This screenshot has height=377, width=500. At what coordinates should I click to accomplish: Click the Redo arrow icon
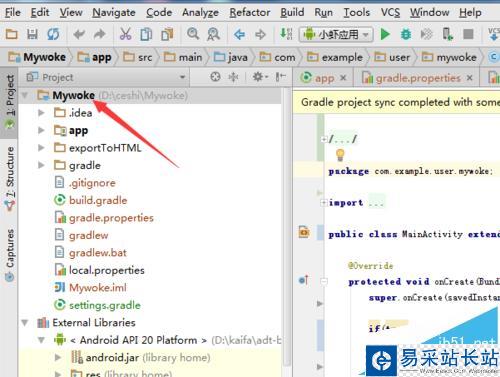[x=100, y=34]
